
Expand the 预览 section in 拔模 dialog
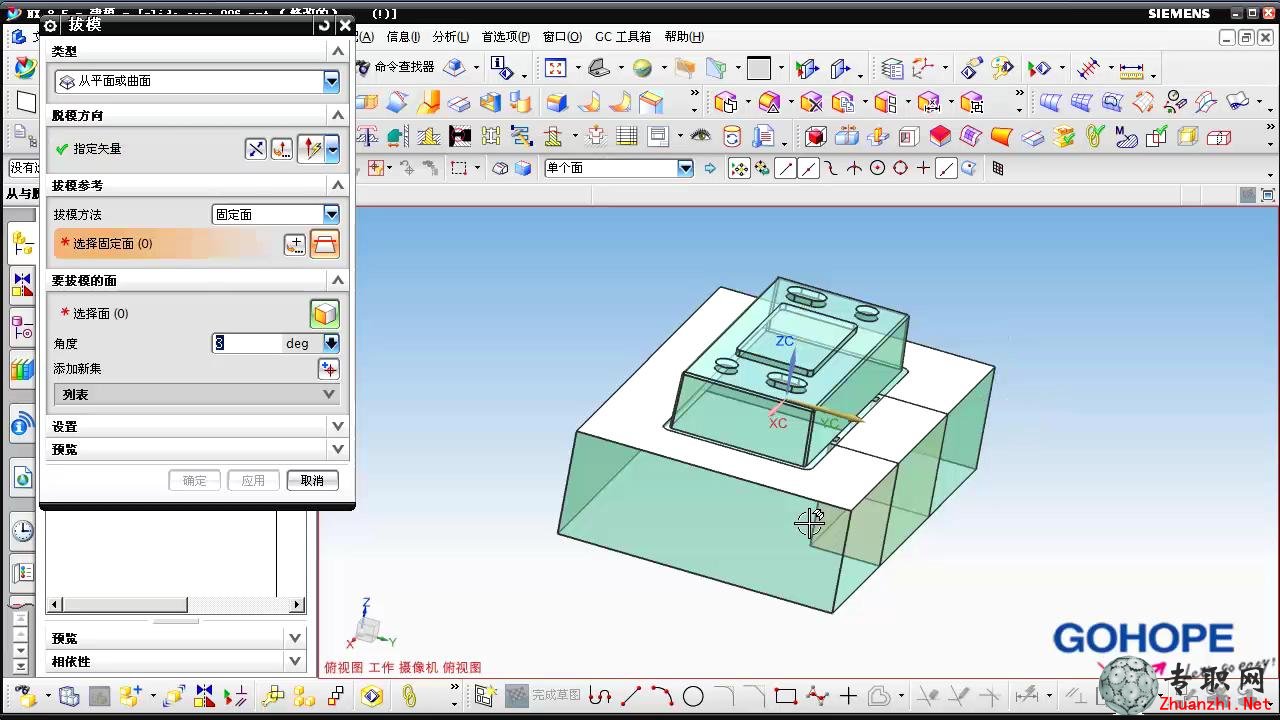pyautogui.click(x=197, y=449)
